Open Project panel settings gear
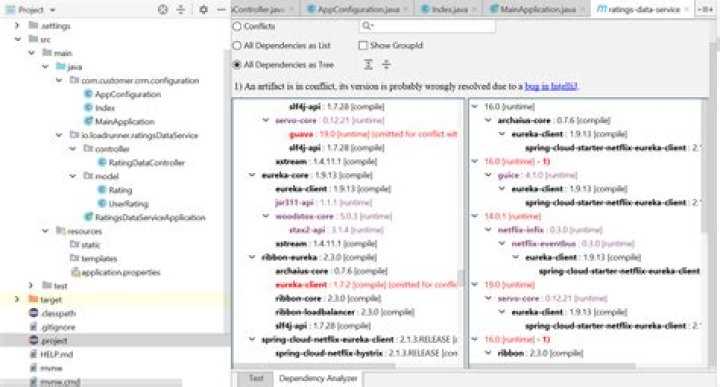This screenshot has height=387, width=720. coord(203,9)
